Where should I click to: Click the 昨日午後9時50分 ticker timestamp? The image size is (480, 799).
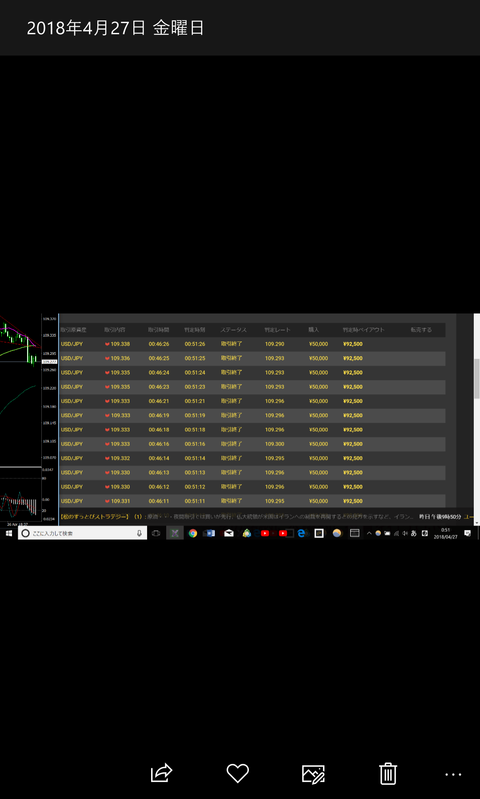click(440, 517)
